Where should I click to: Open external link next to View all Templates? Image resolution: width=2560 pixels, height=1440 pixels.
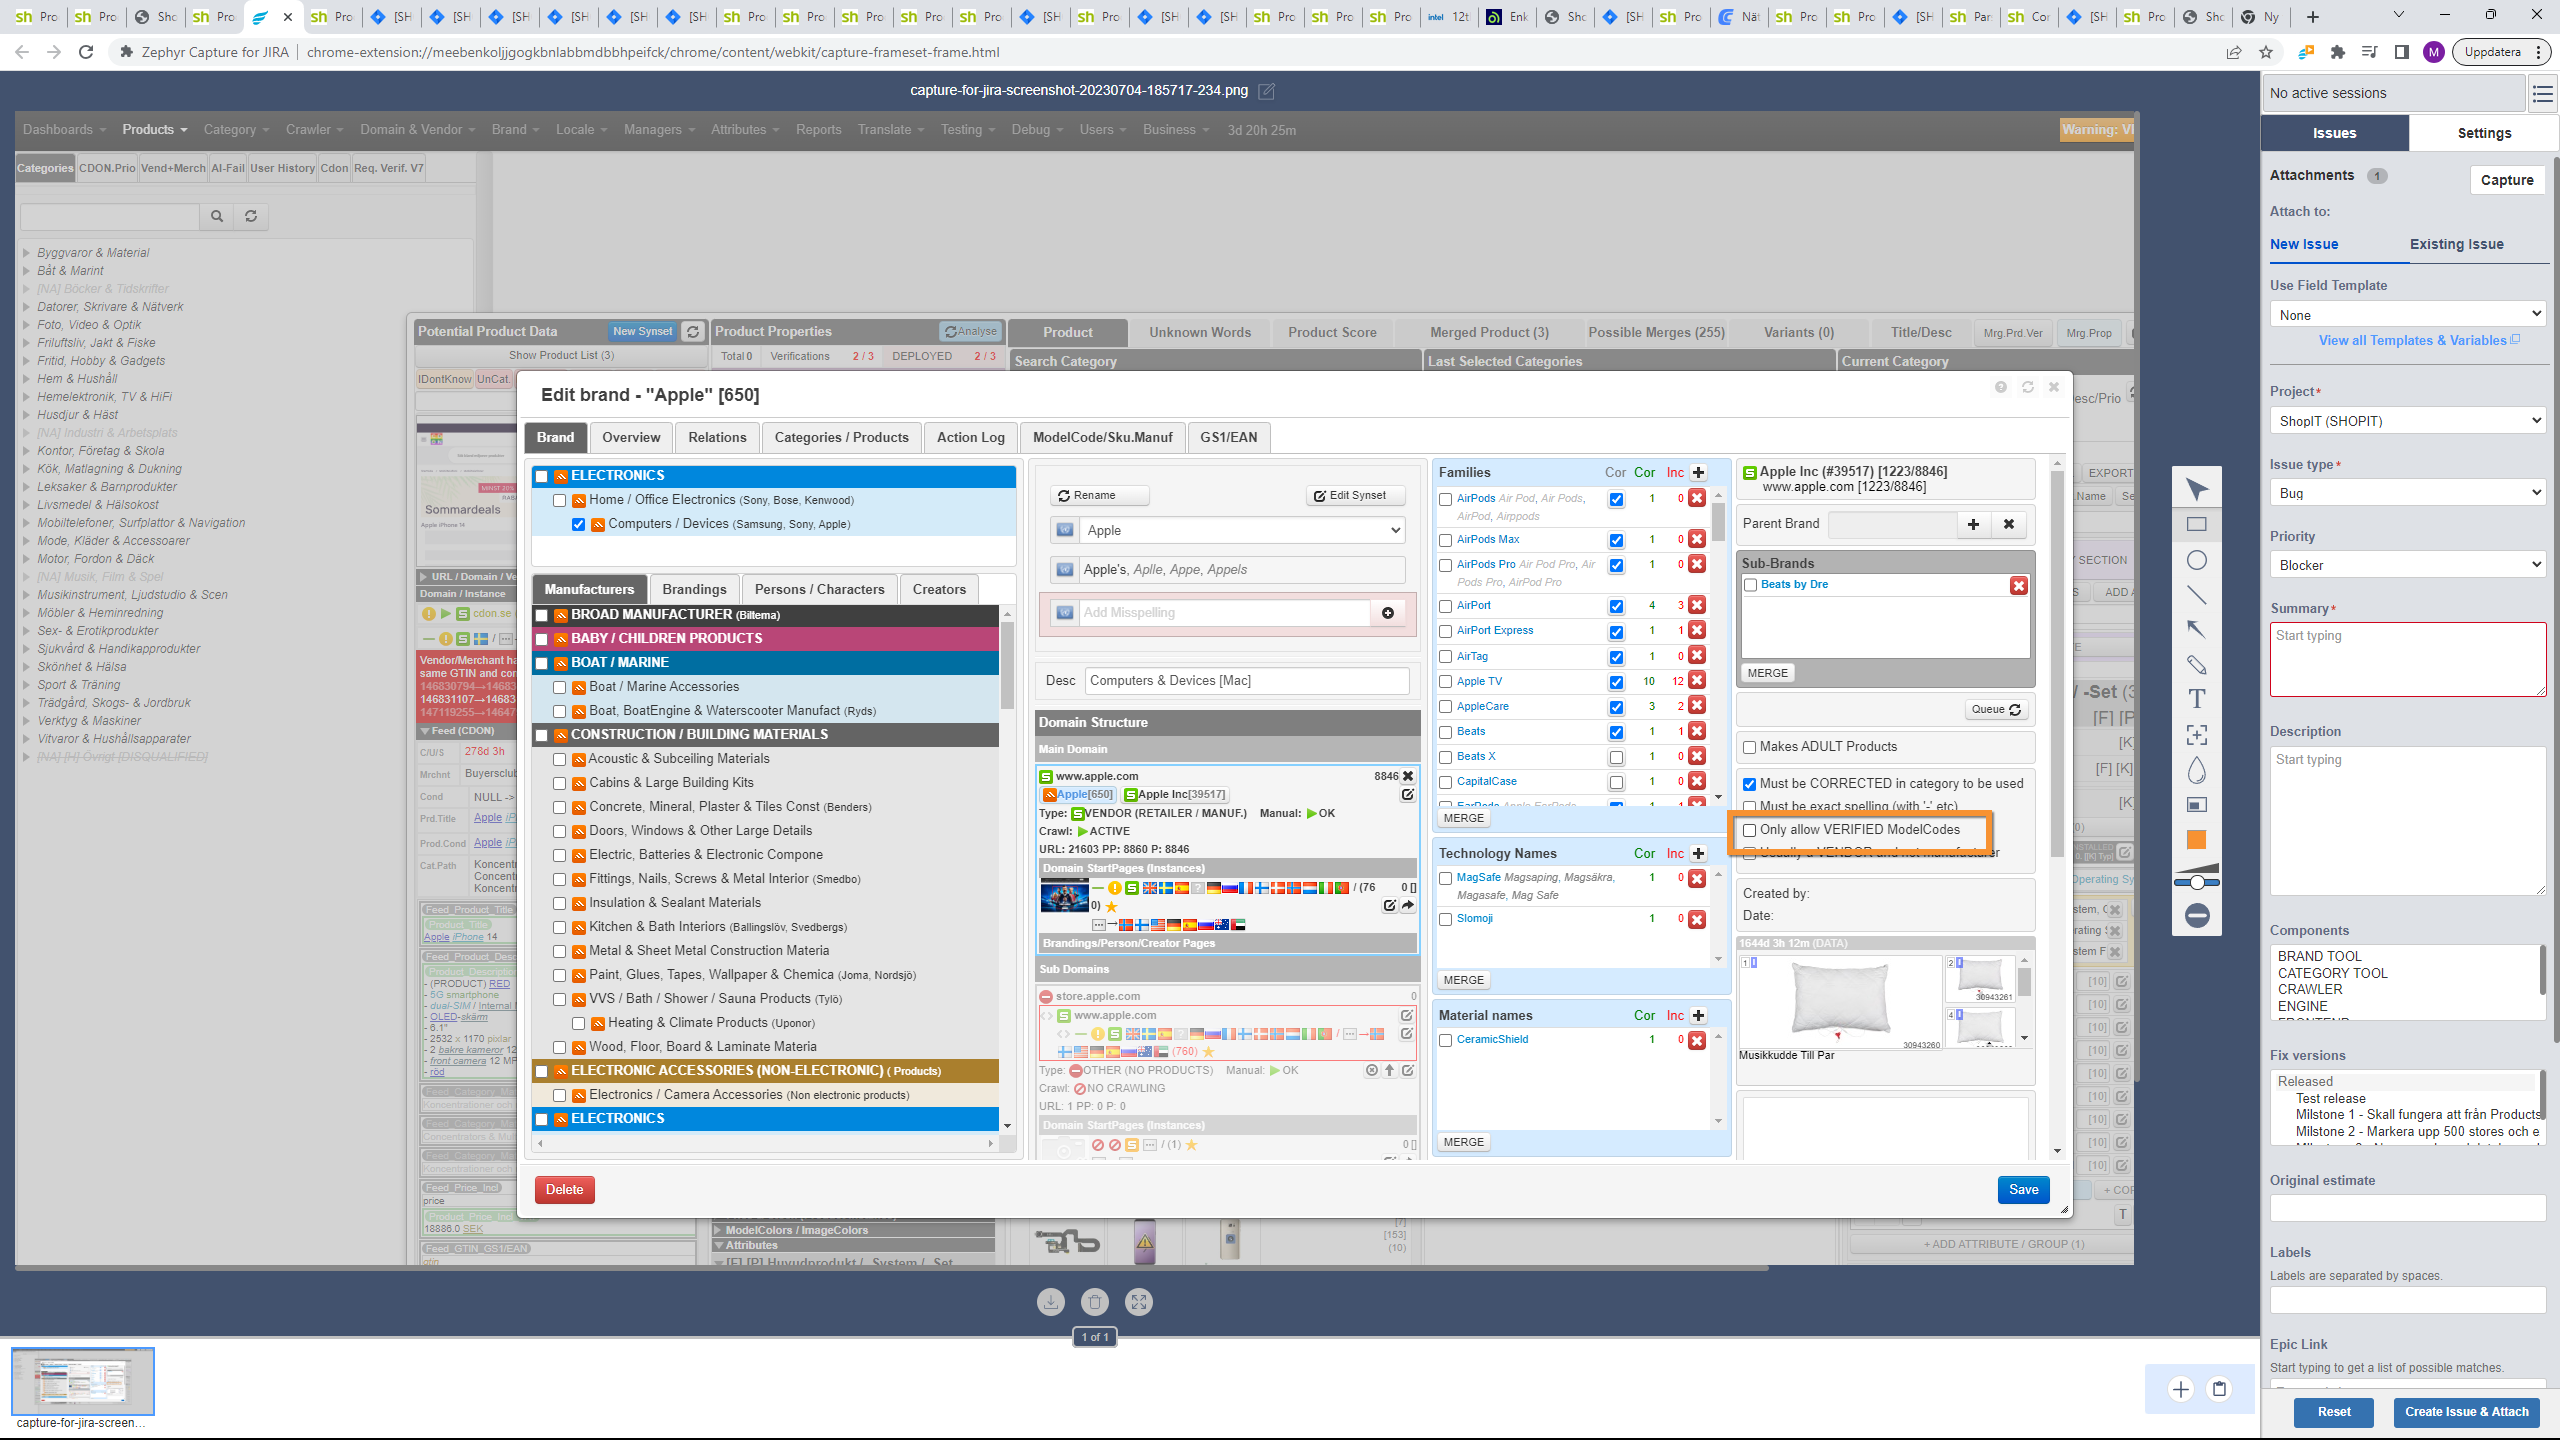coord(2515,340)
